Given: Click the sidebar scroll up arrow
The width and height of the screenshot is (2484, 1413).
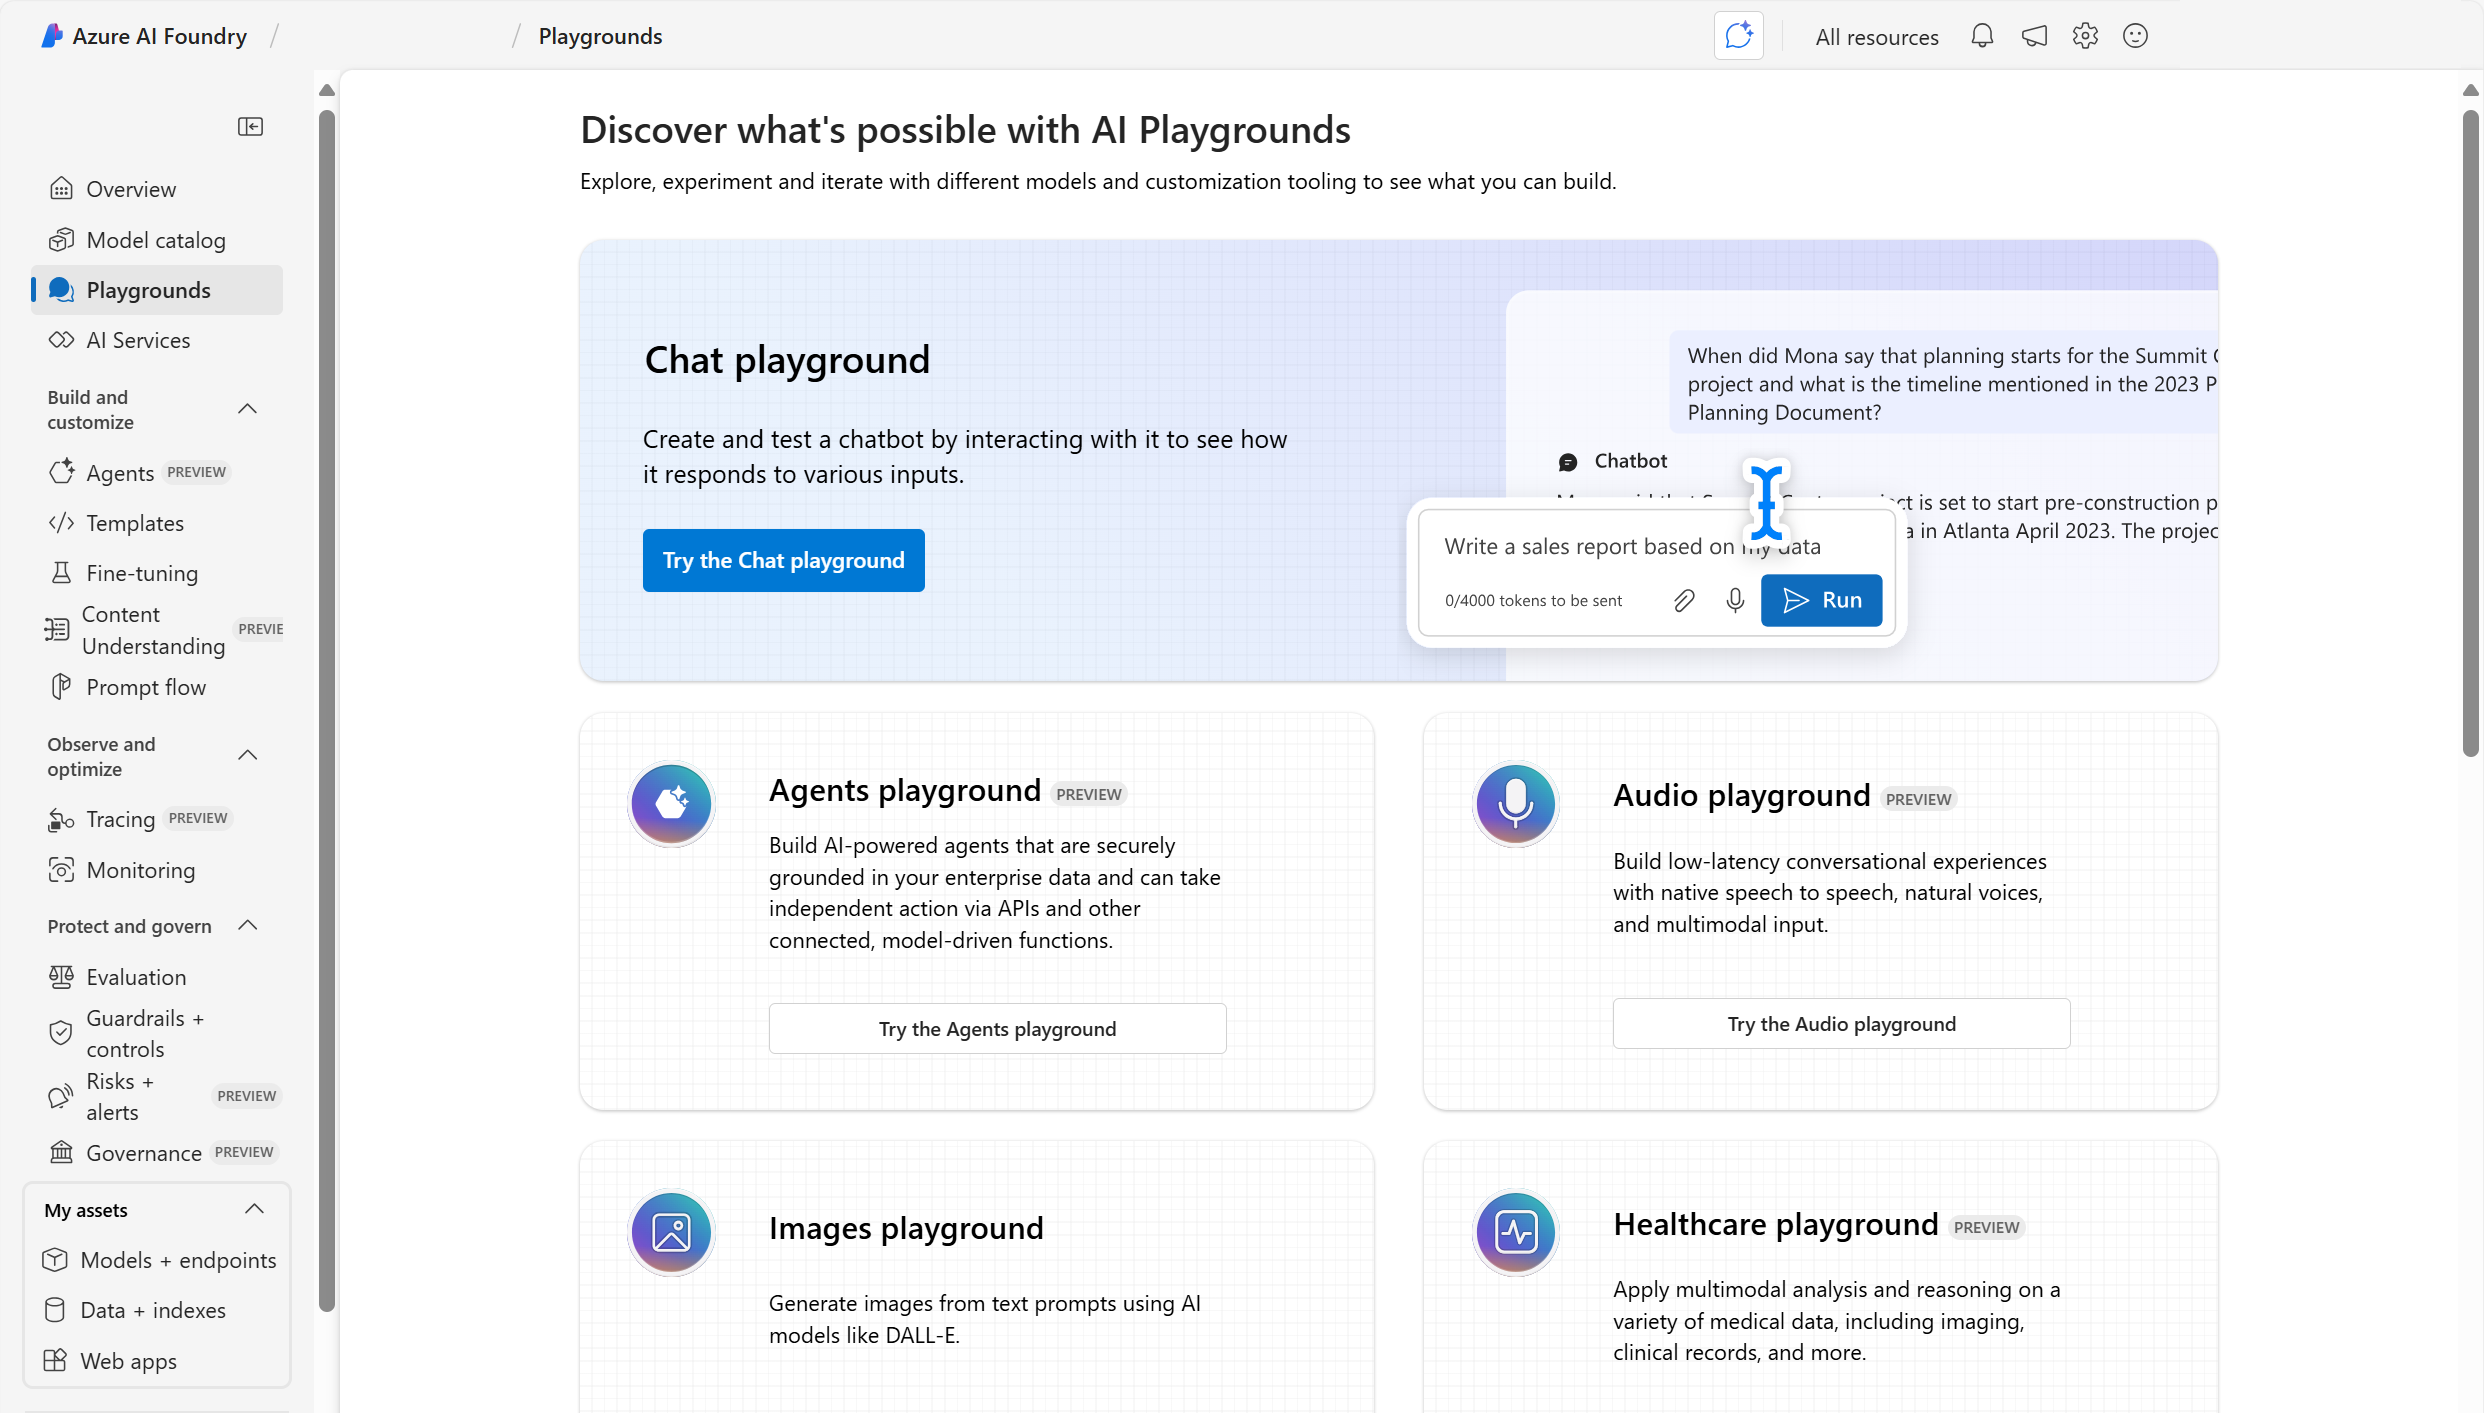Looking at the screenshot, I should (327, 90).
